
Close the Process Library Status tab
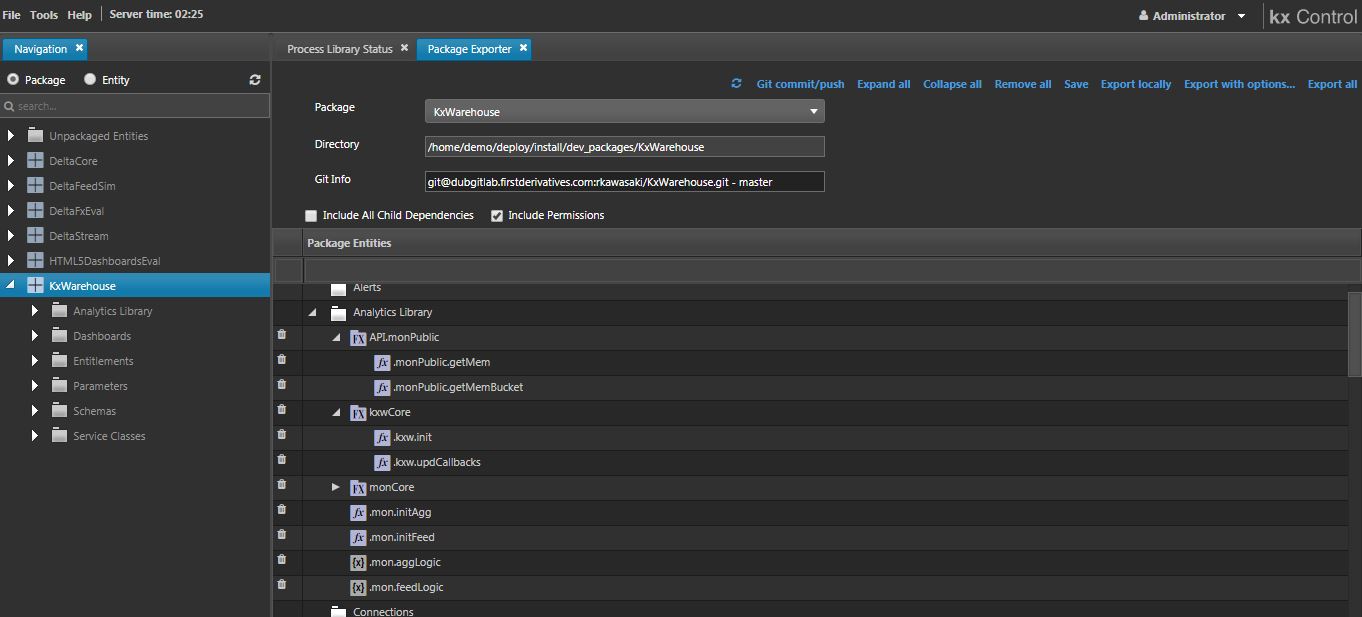click(404, 48)
